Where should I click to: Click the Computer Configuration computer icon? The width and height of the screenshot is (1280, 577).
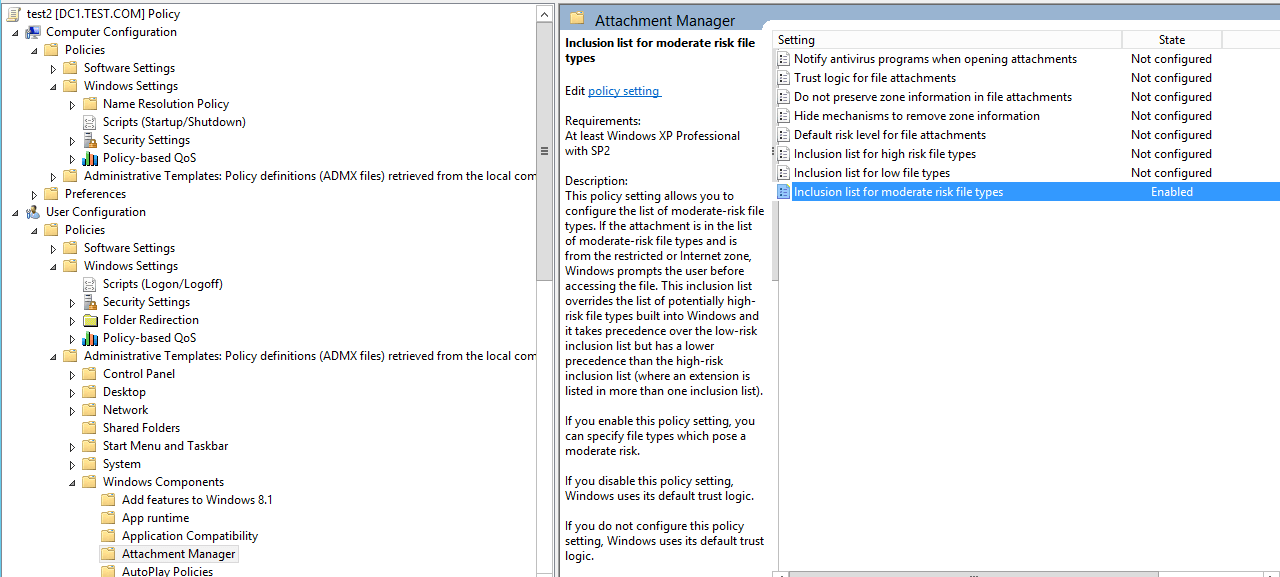click(33, 32)
